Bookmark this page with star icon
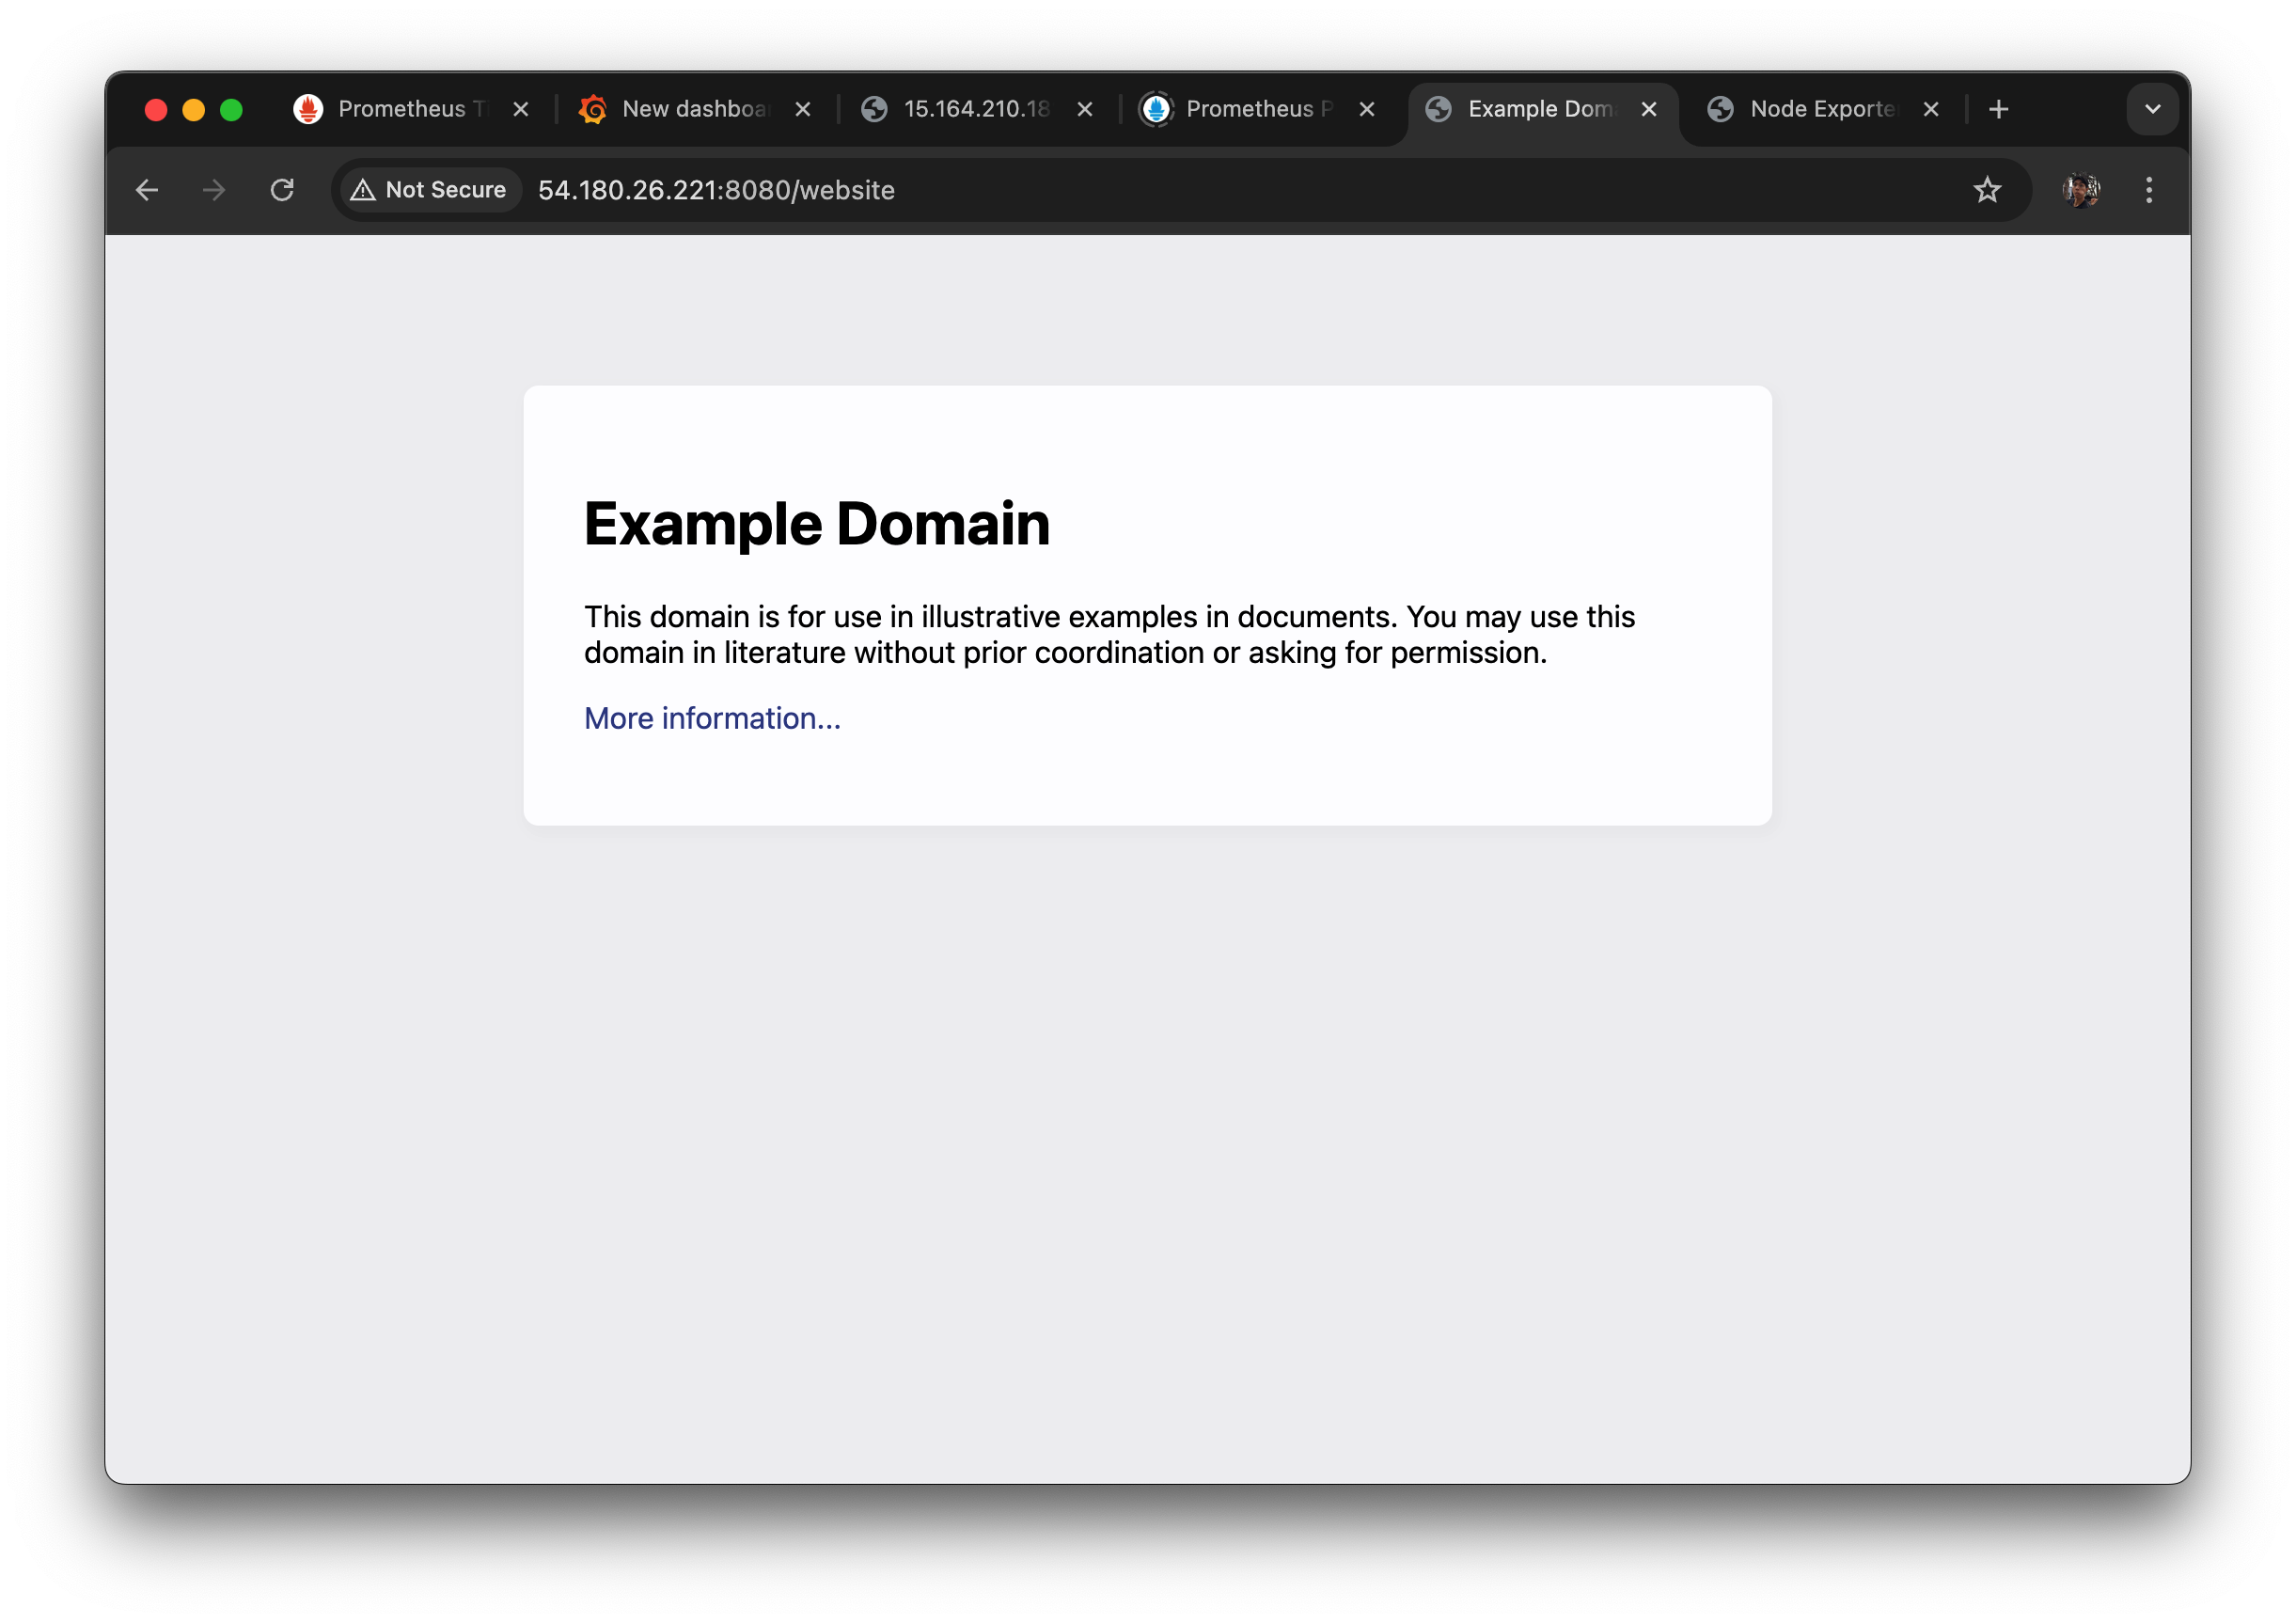This screenshot has height=1623, width=2296. point(1987,190)
